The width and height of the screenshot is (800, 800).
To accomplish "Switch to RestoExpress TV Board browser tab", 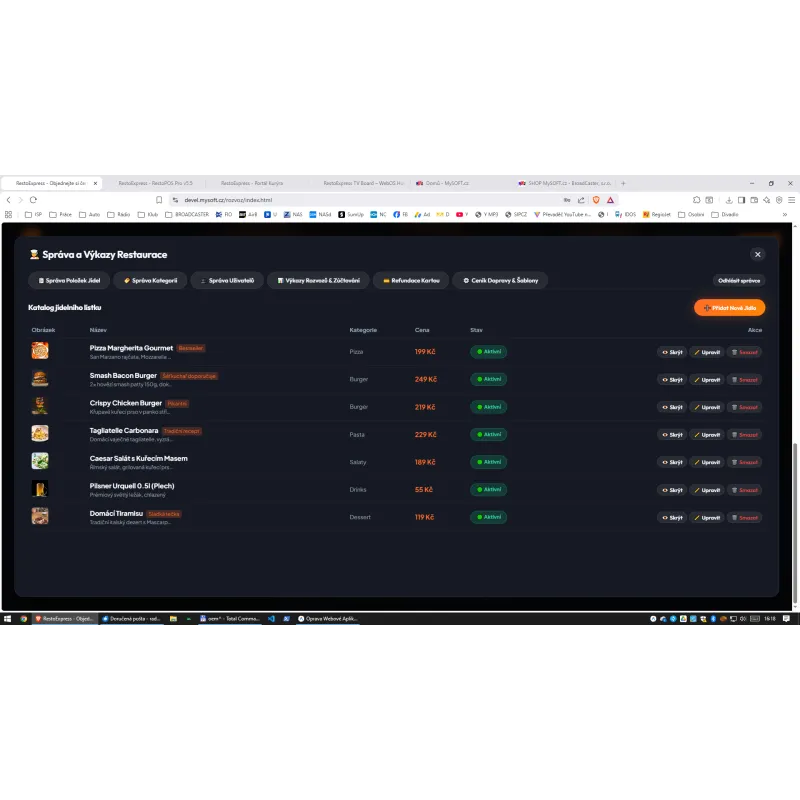I will click(x=363, y=183).
